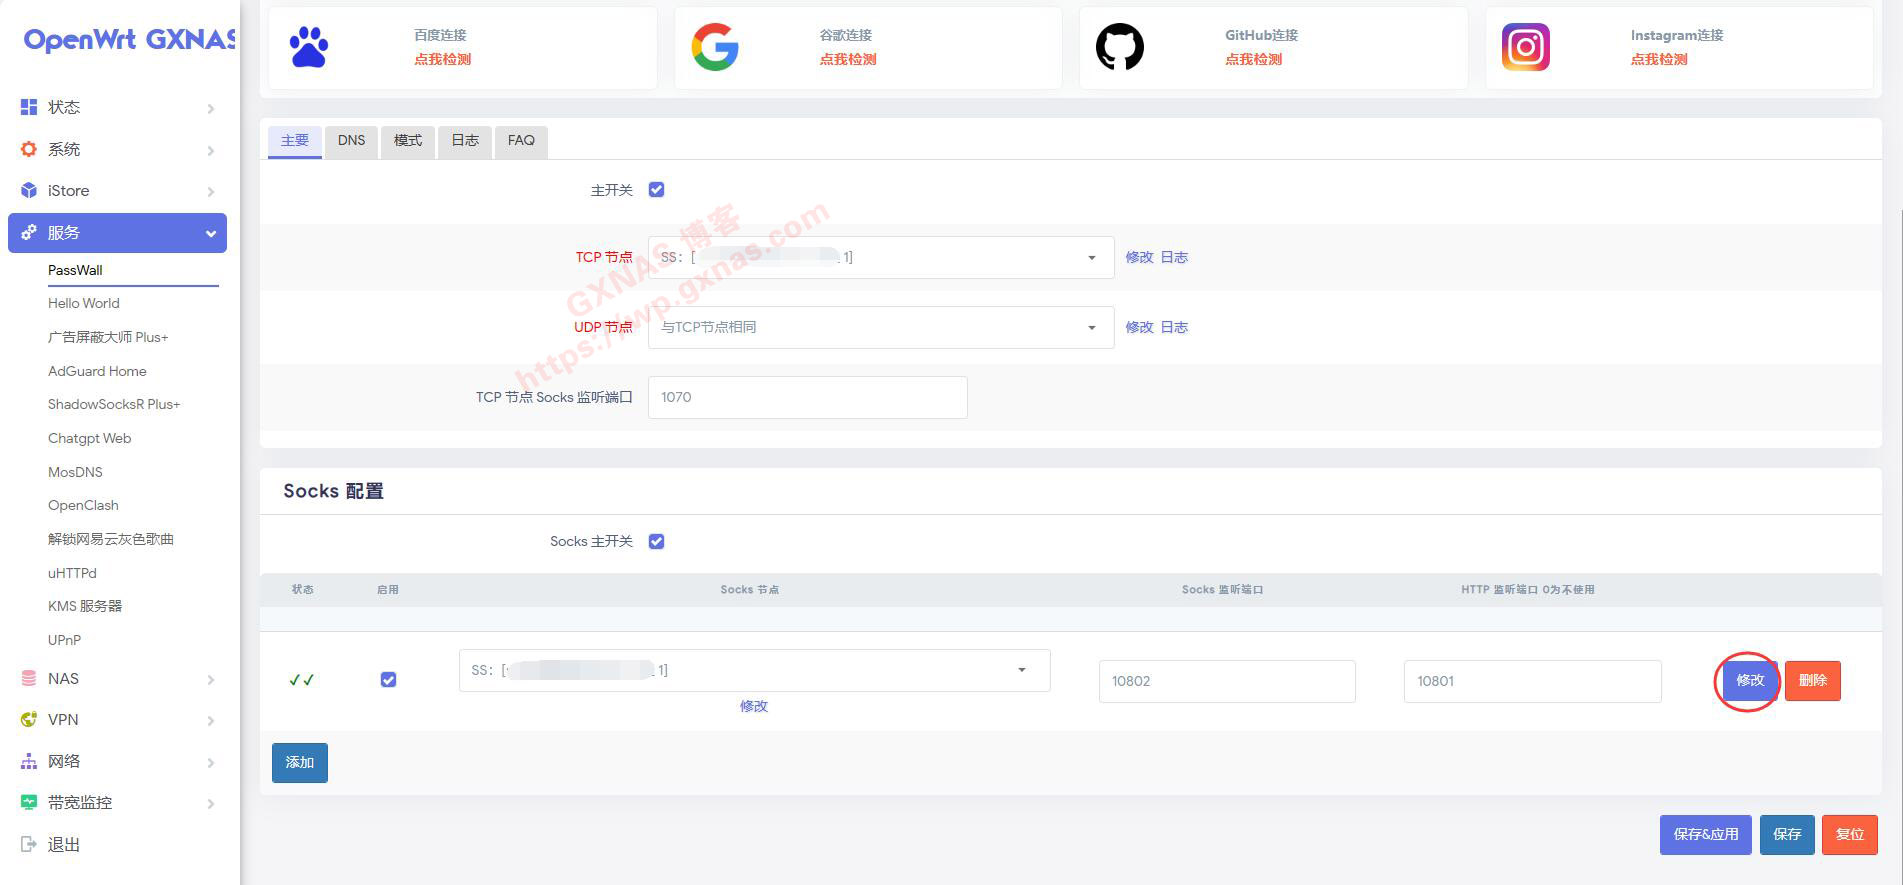1903x885 pixels.
Task: Click the 退出 logout icon
Action: [29, 845]
